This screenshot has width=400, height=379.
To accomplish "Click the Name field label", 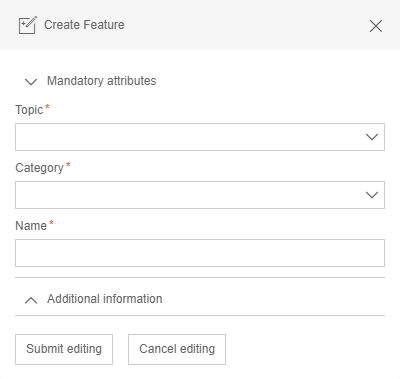I will click(31, 226).
